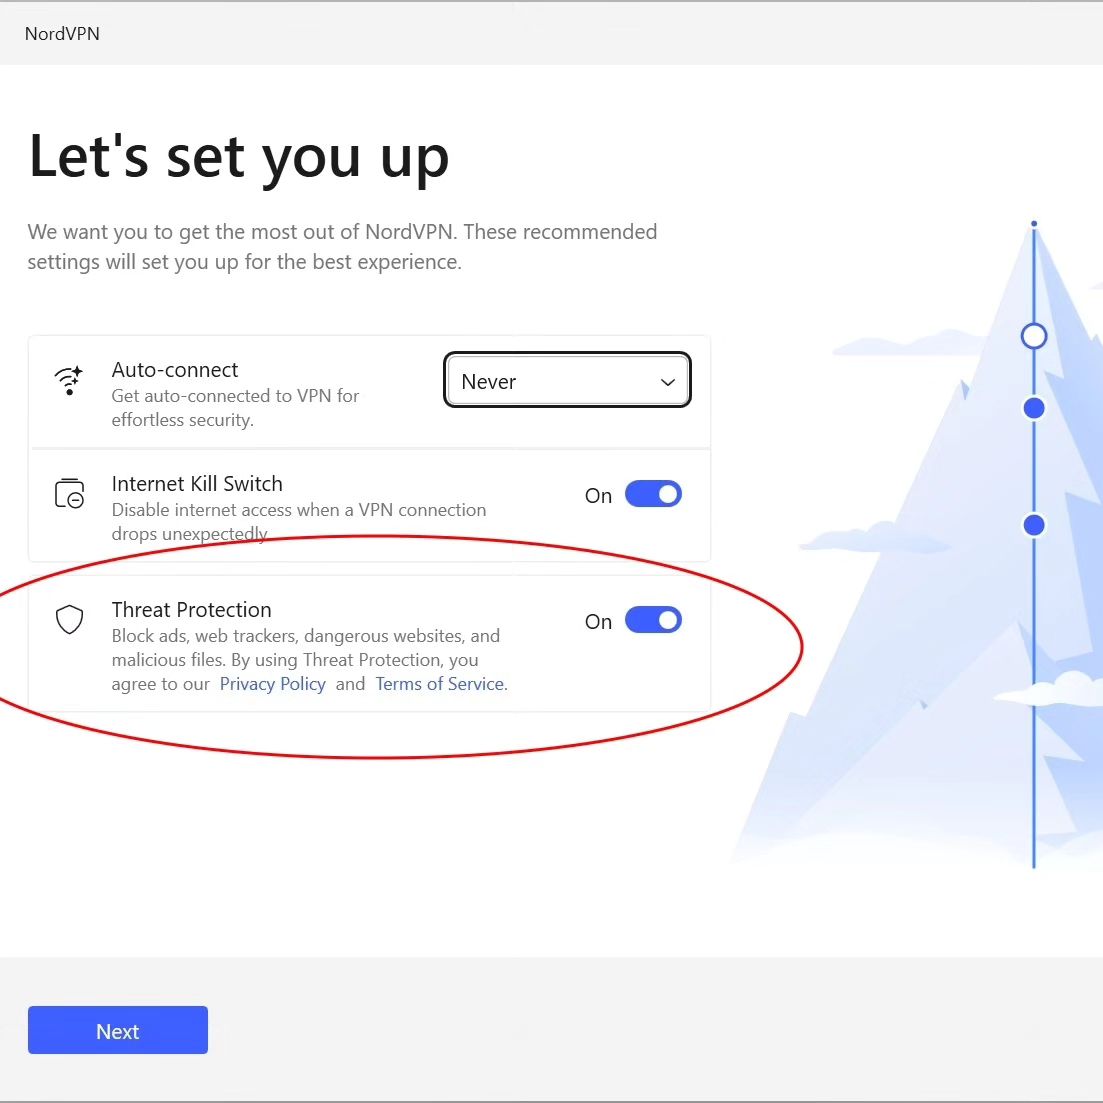Click the "On" label beside Threat Protection

click(598, 622)
